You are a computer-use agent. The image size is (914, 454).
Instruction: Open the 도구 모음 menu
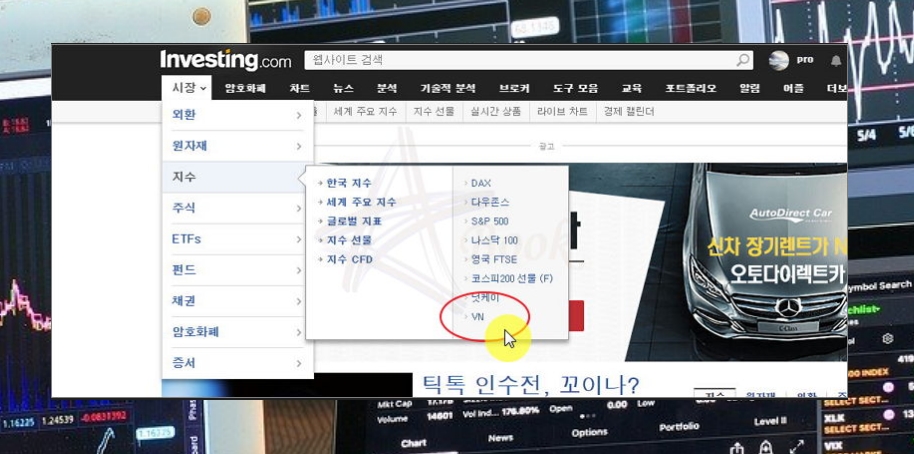(575, 89)
